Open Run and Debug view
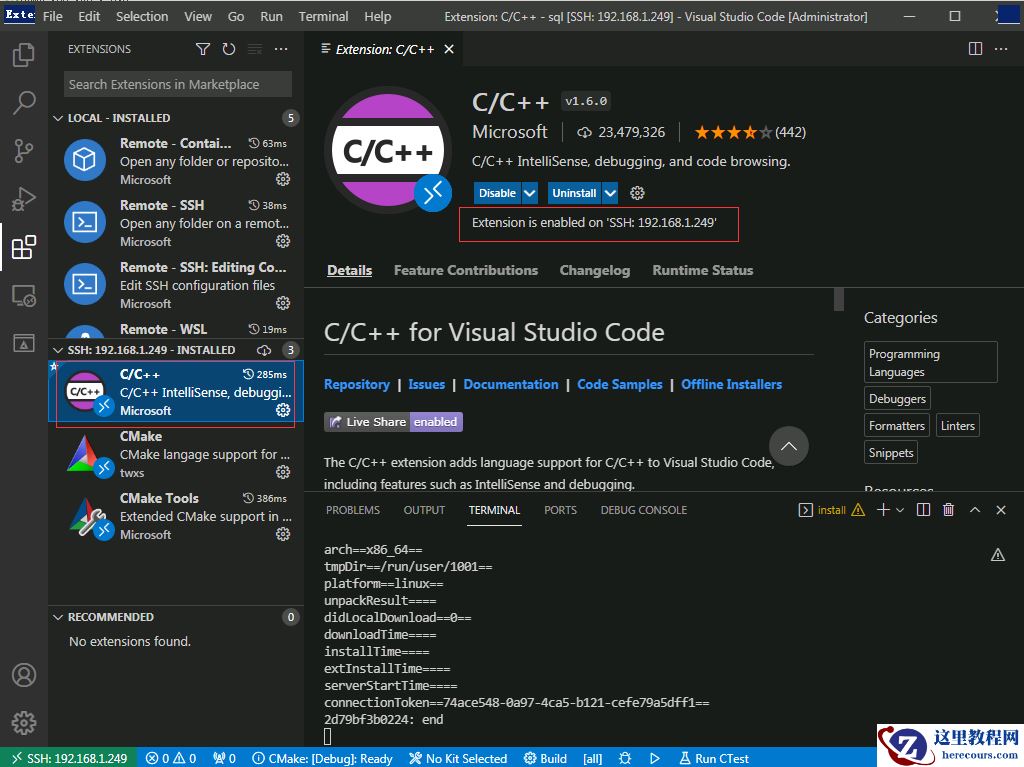 pyautogui.click(x=24, y=198)
